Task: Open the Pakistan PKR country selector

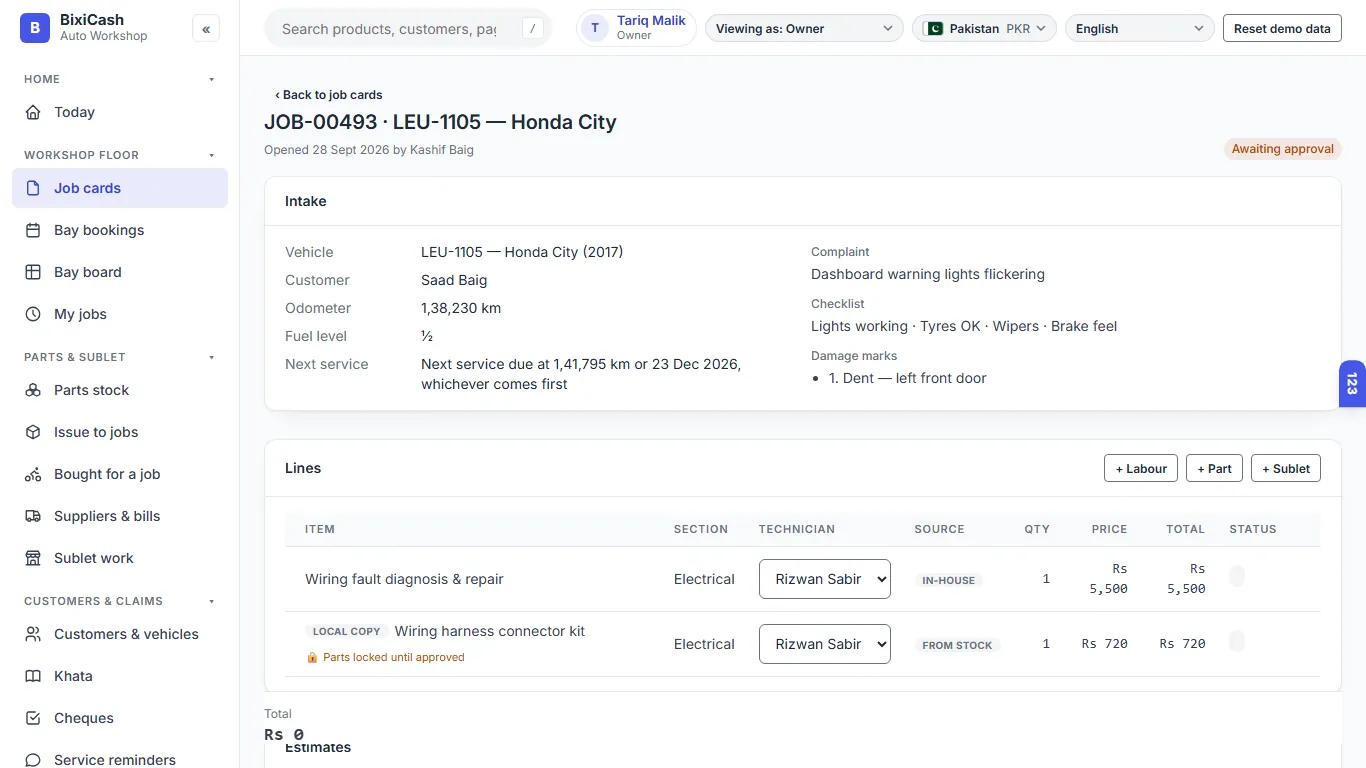Action: (x=984, y=29)
